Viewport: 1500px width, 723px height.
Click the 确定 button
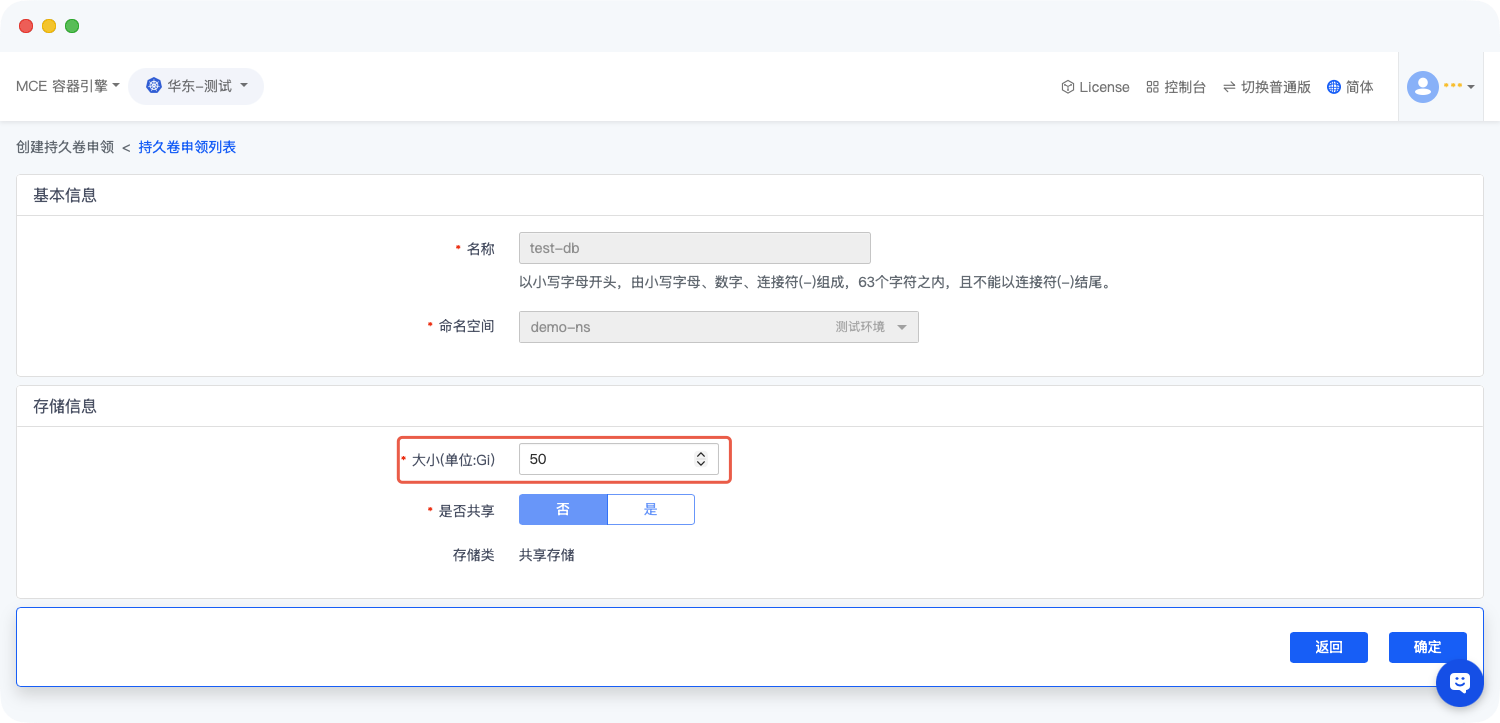coord(1427,647)
